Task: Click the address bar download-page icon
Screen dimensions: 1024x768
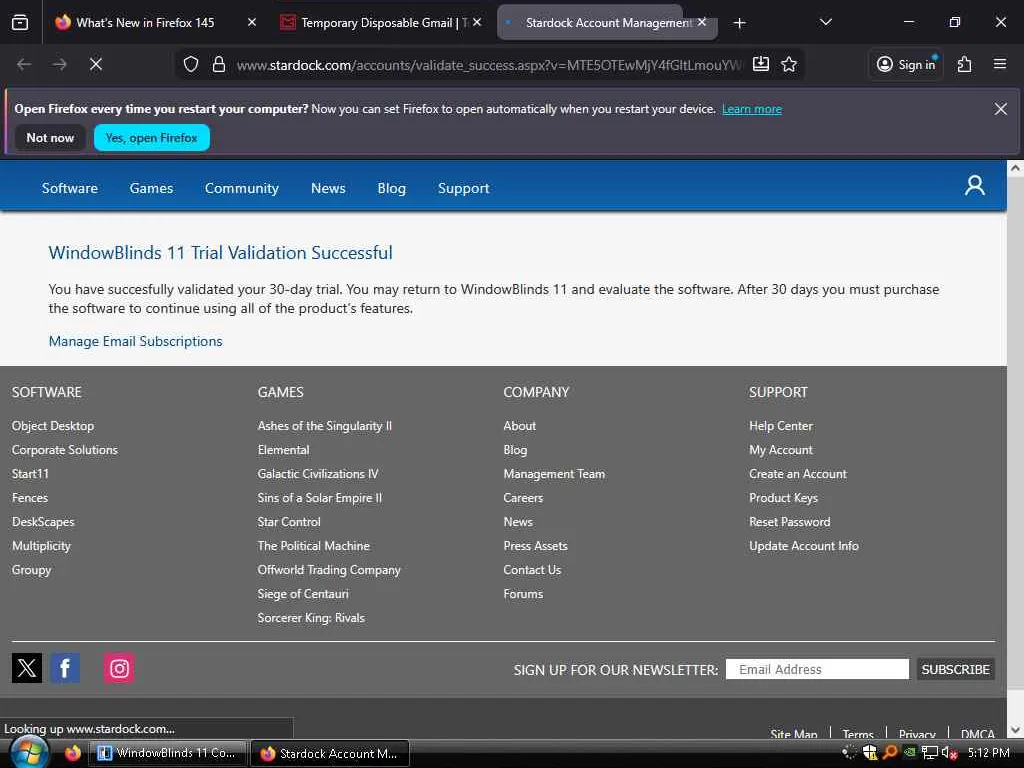Action: pyautogui.click(x=761, y=64)
